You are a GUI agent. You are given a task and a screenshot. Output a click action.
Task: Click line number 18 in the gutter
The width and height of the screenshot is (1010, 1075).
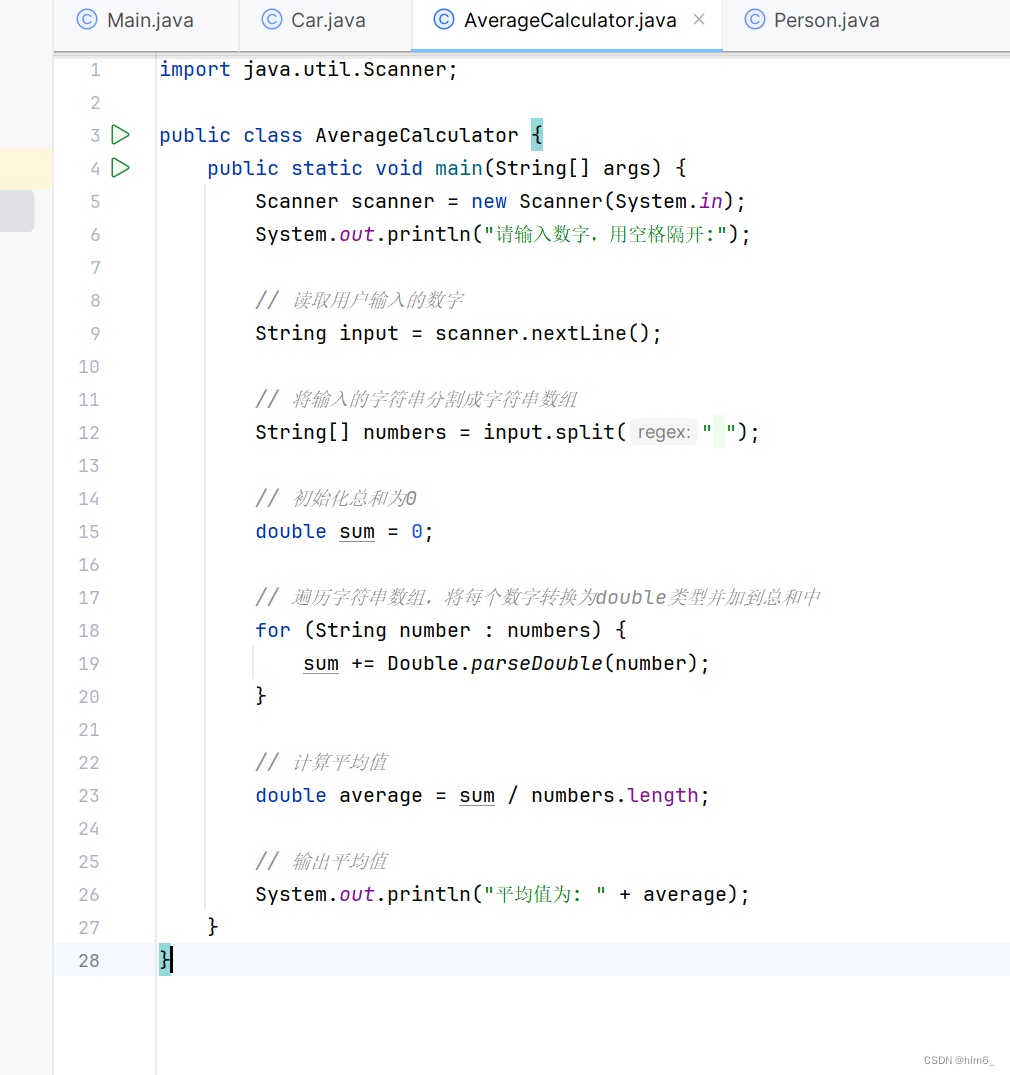88,631
